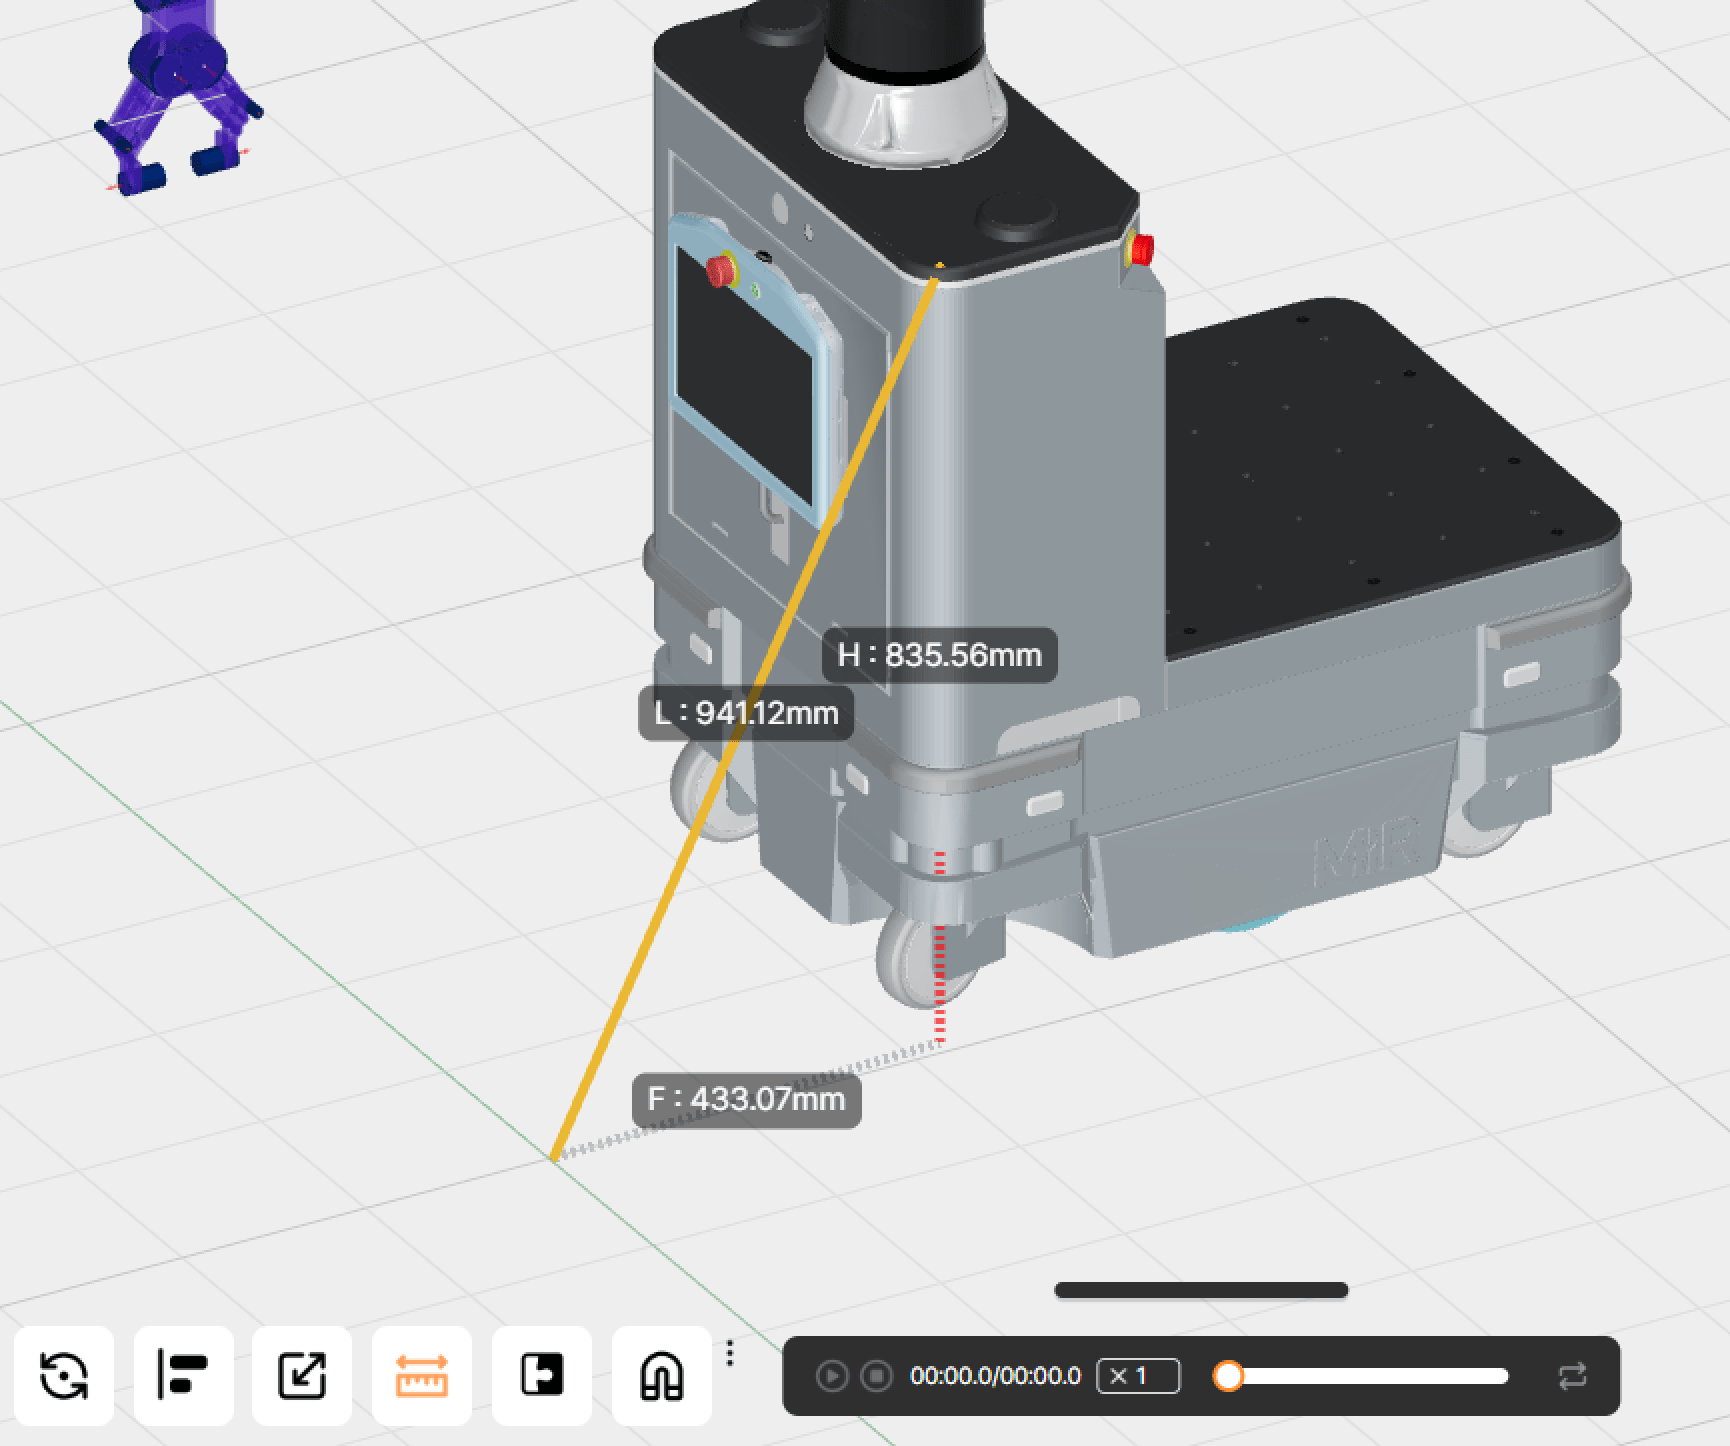Image resolution: width=1730 pixels, height=1446 pixels.
Task: Toggle the magnet snap tool
Action: click(661, 1375)
